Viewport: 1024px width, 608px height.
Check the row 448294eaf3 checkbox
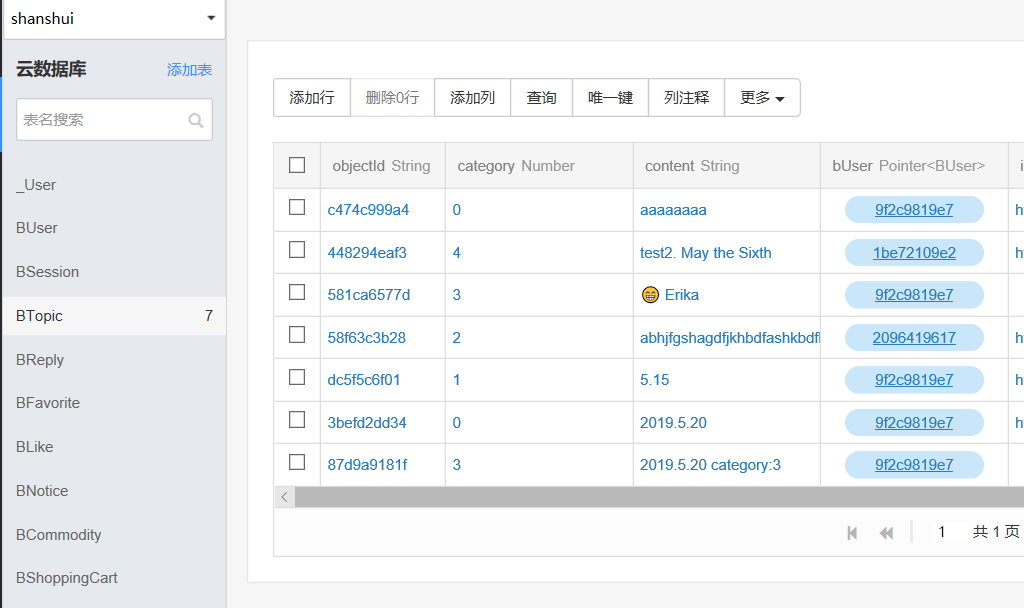point(297,250)
